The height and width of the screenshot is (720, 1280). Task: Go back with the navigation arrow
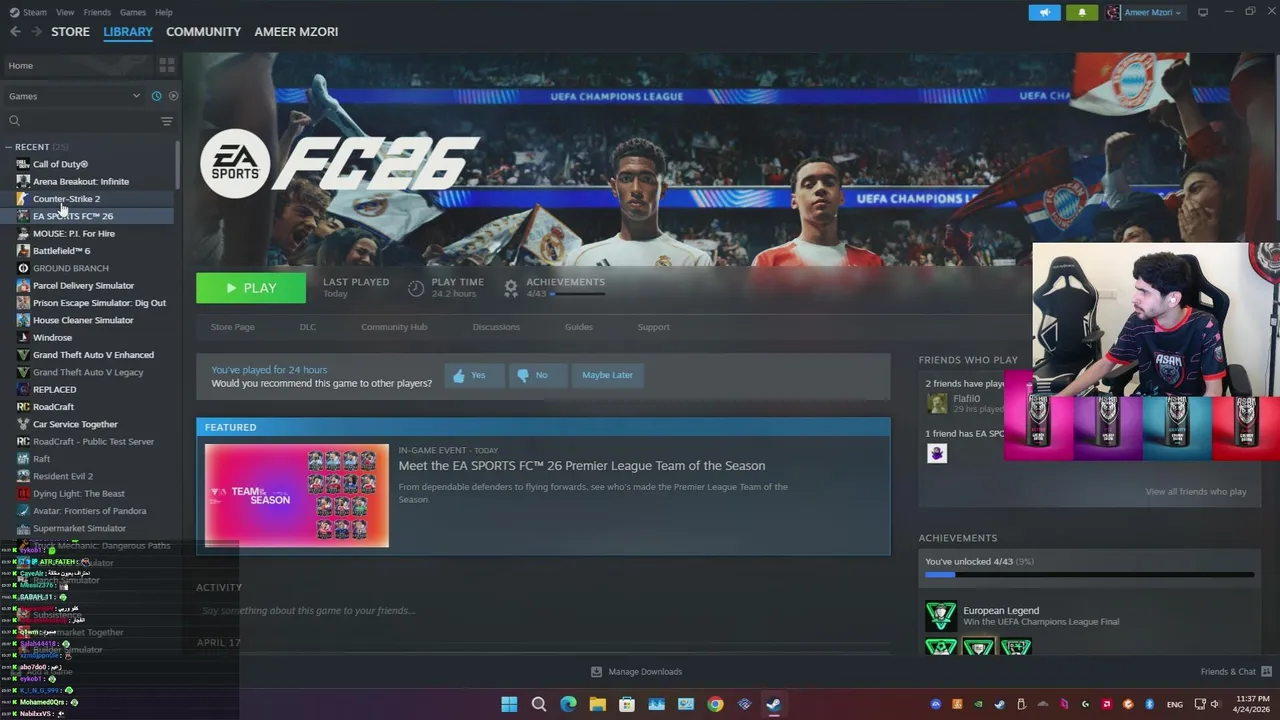coord(15,32)
